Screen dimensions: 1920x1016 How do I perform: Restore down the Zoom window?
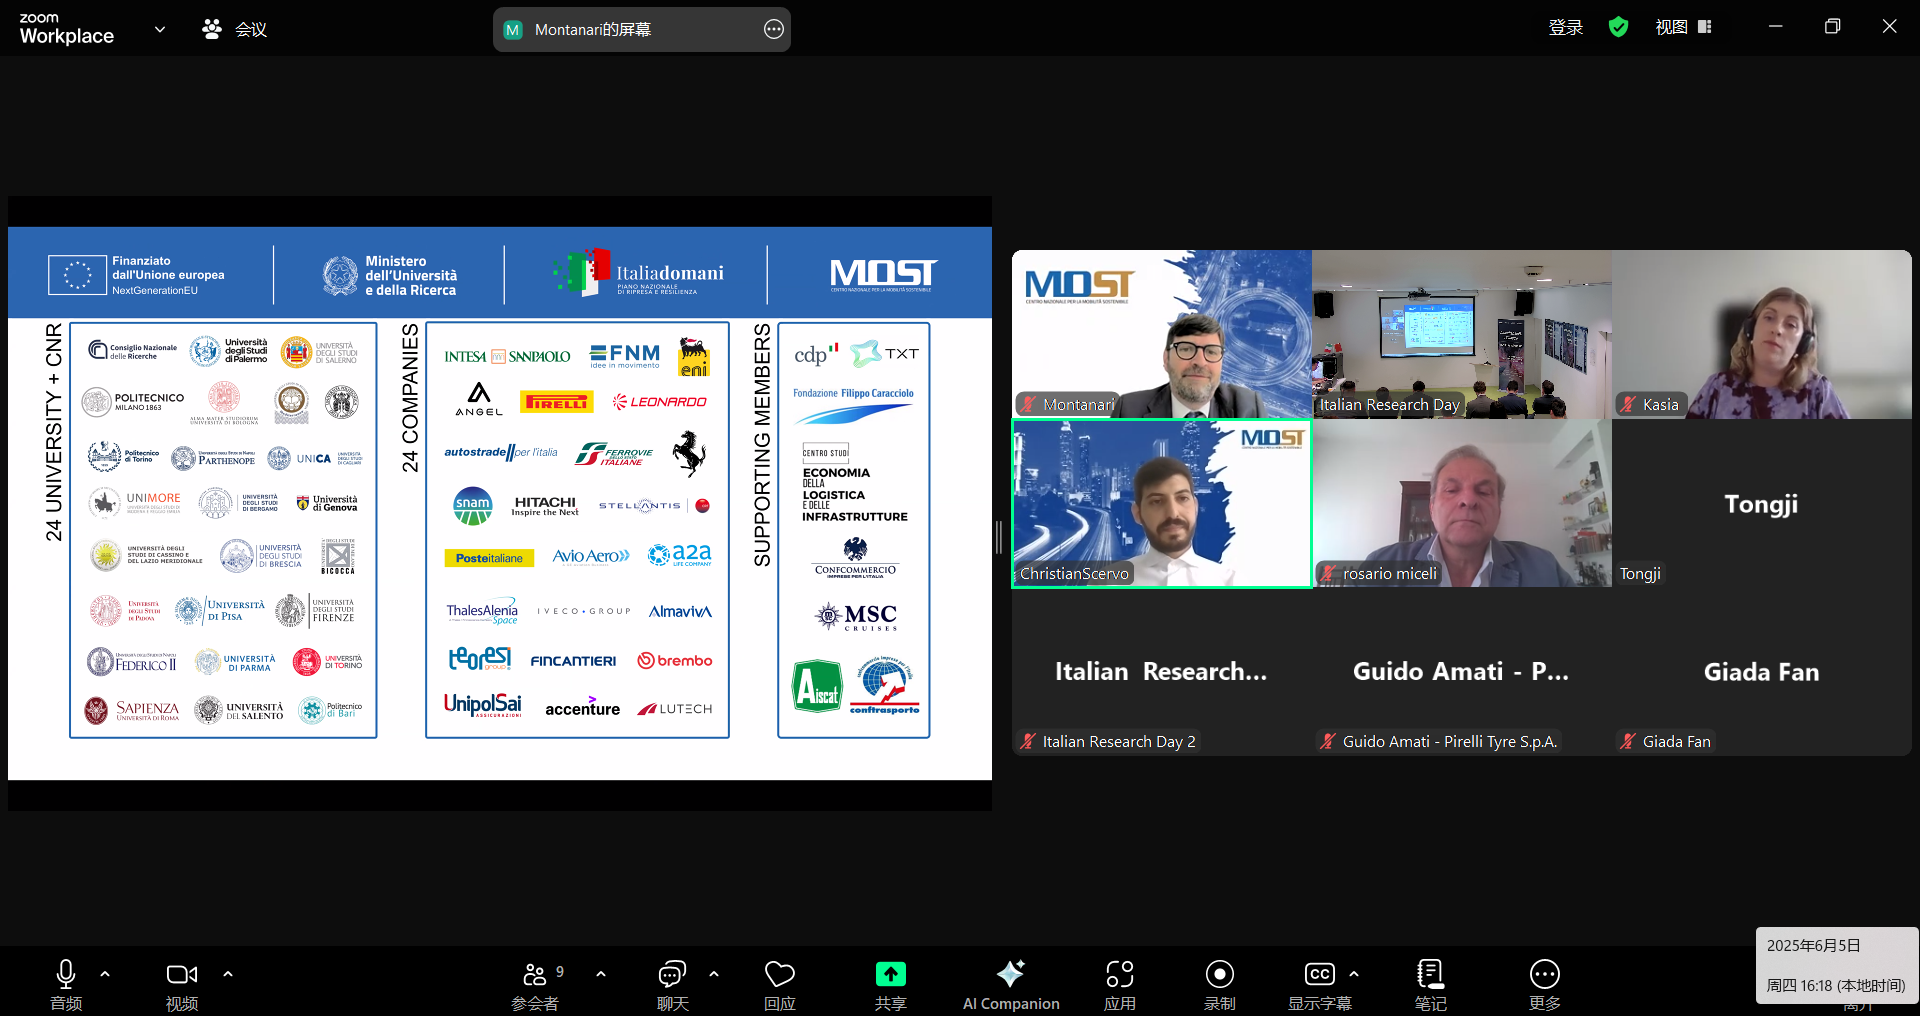[x=1832, y=27]
